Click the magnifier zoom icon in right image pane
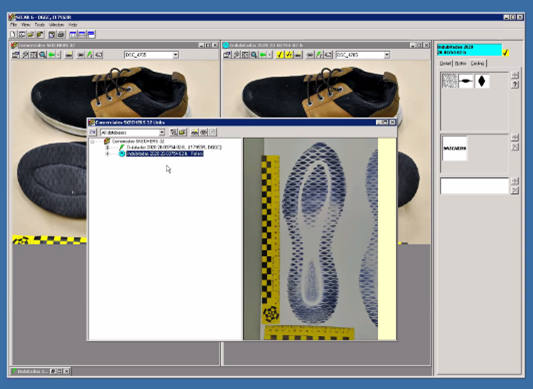 (x=254, y=55)
